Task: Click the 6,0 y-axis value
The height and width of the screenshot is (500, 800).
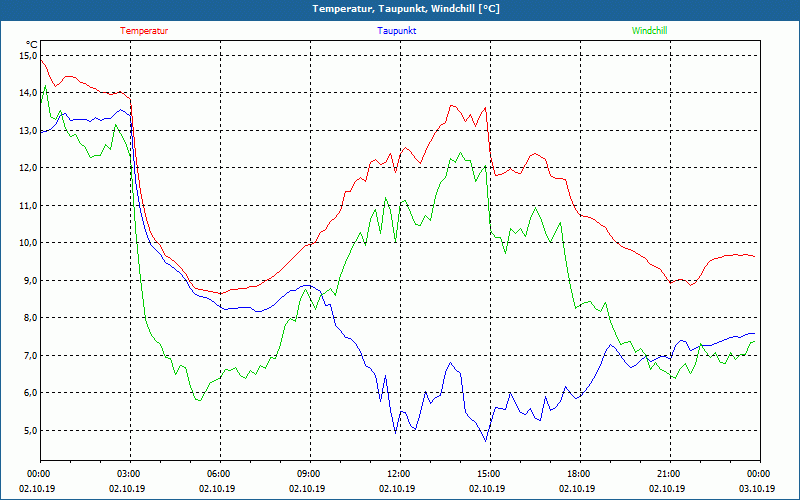Action: [x=30, y=393]
